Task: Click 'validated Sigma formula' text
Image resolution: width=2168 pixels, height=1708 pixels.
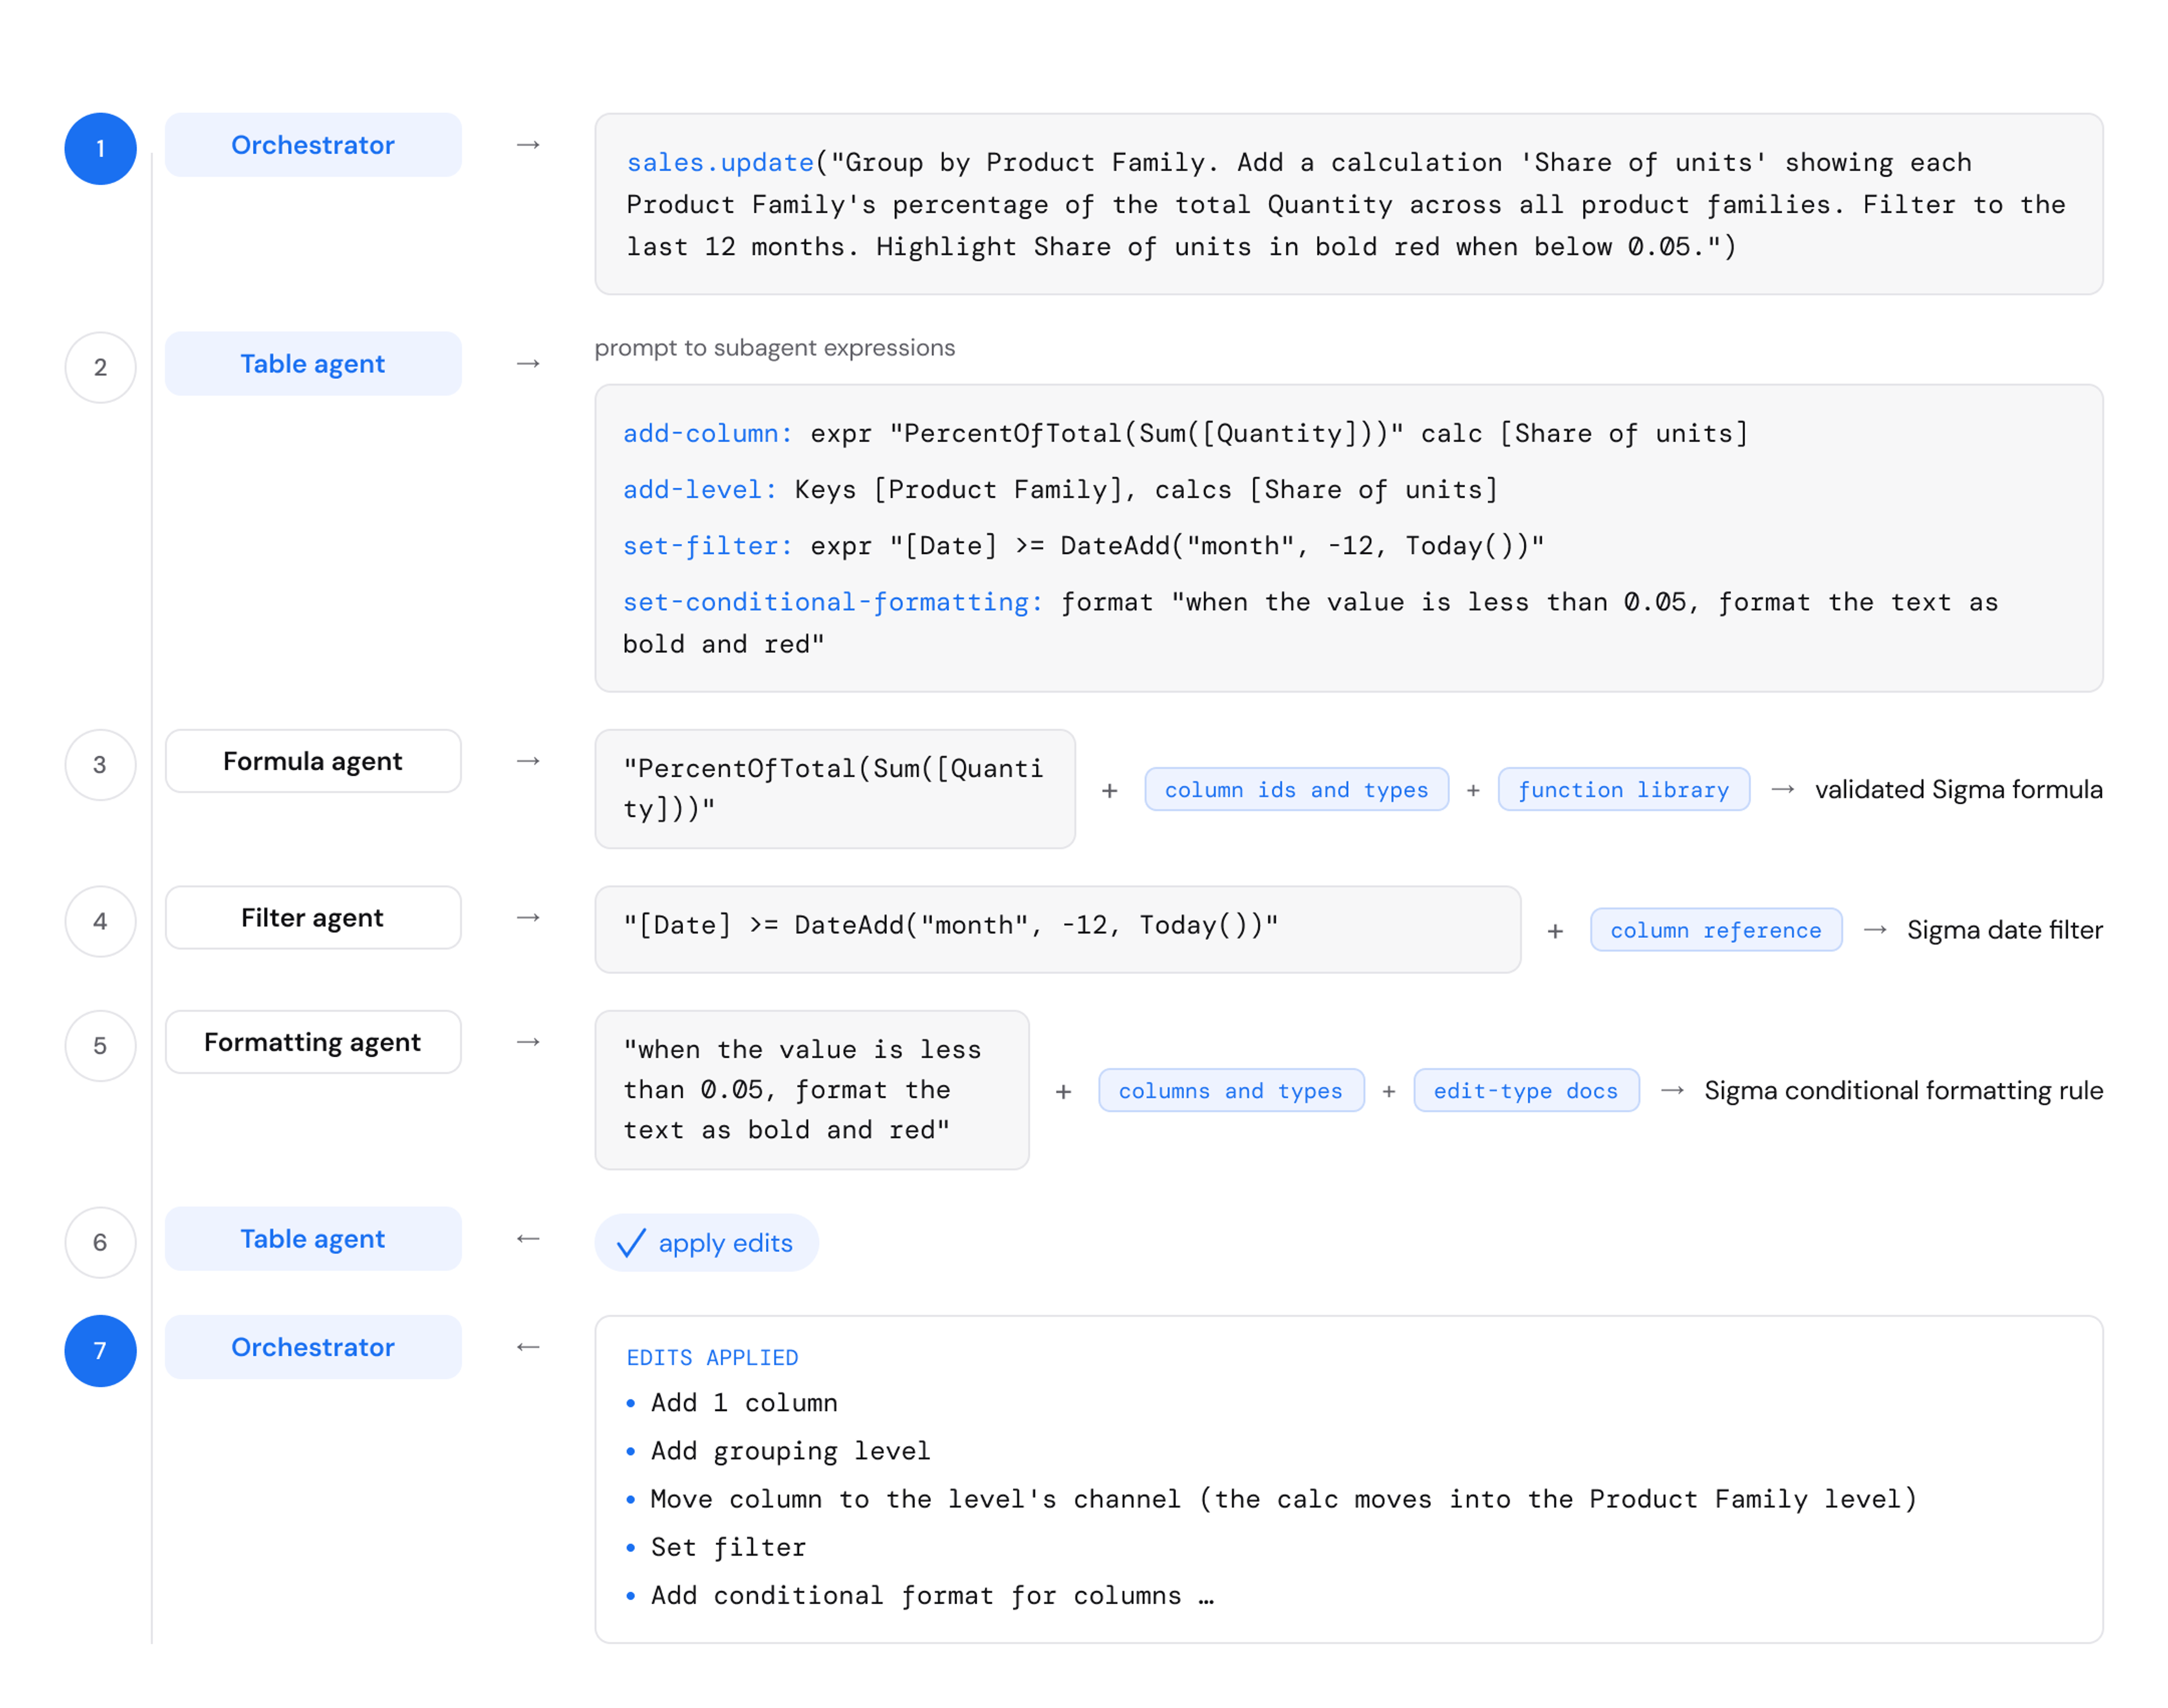Action: (1959, 790)
